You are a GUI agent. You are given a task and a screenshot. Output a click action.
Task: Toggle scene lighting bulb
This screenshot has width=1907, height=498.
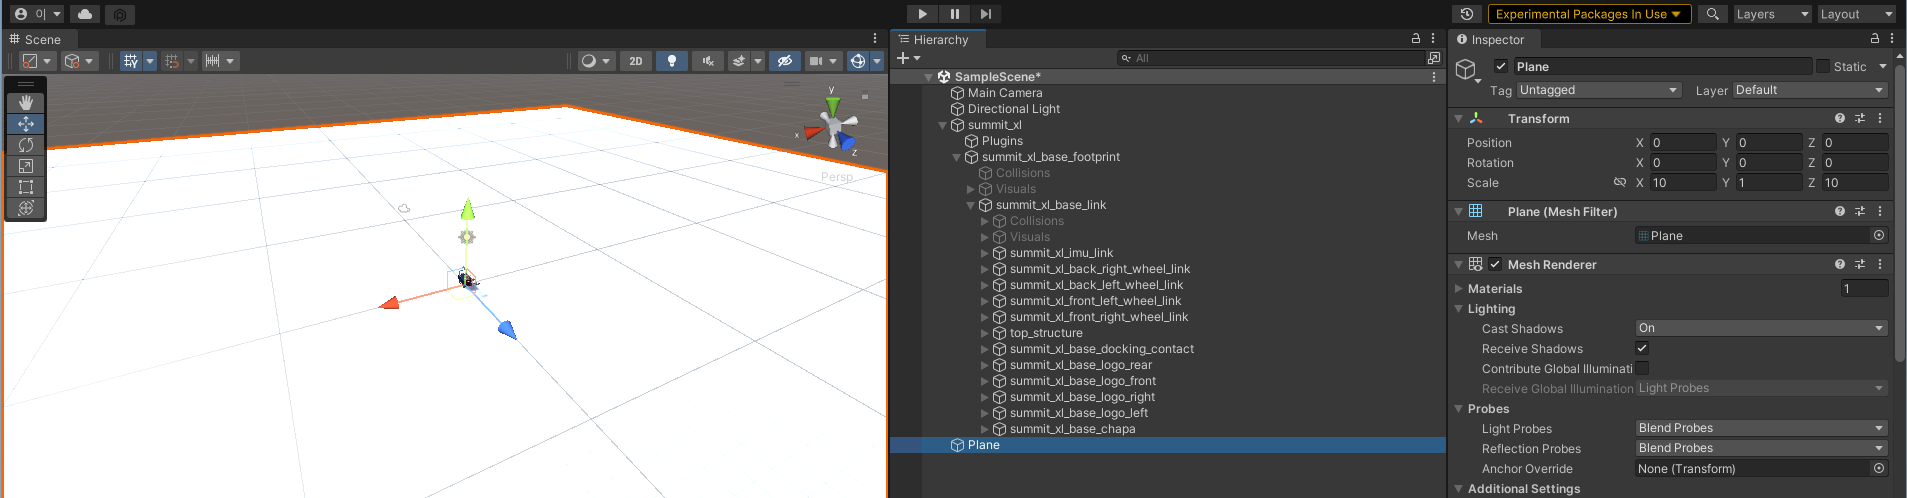[672, 61]
